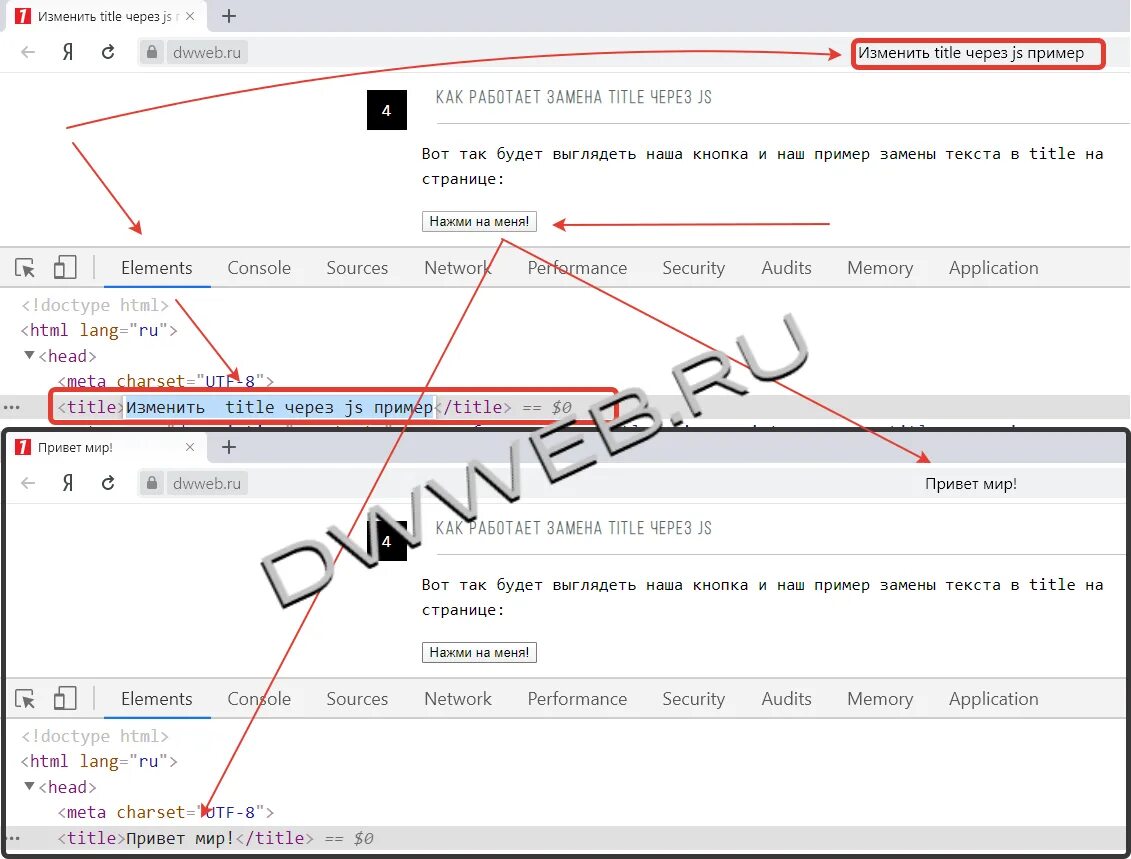This screenshot has height=859, width=1131.
Task: Toggle device toolbar in lower DevTools
Action: pyautogui.click(x=65, y=699)
